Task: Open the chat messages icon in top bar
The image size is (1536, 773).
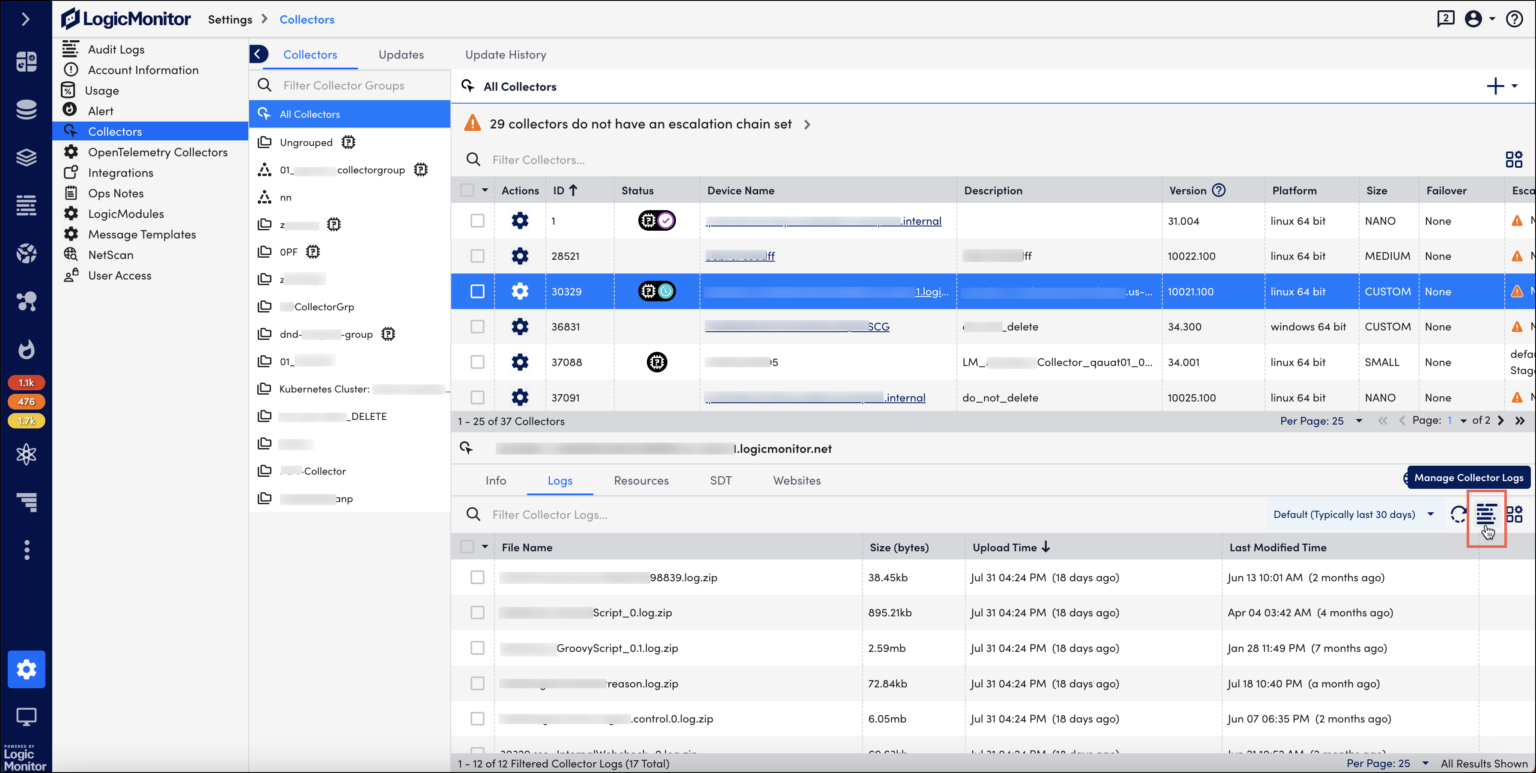Action: tap(1445, 19)
